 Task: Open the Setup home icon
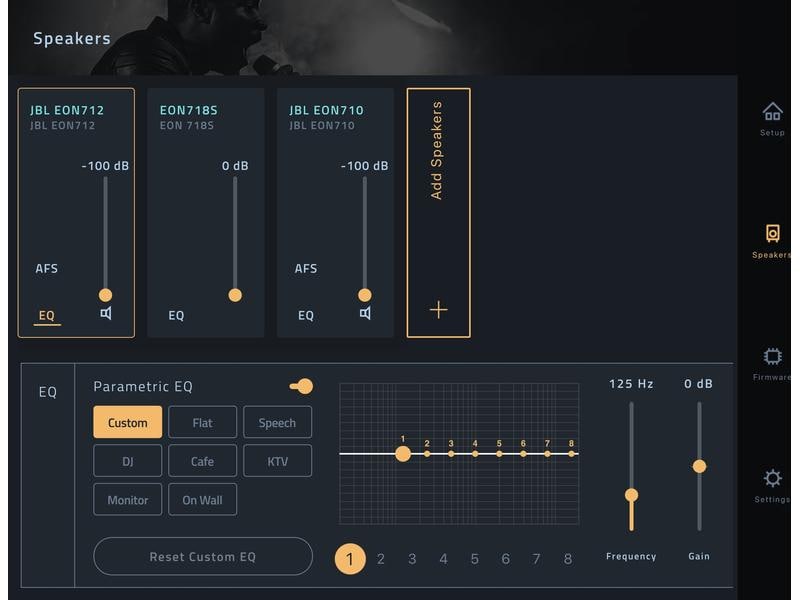[772, 111]
